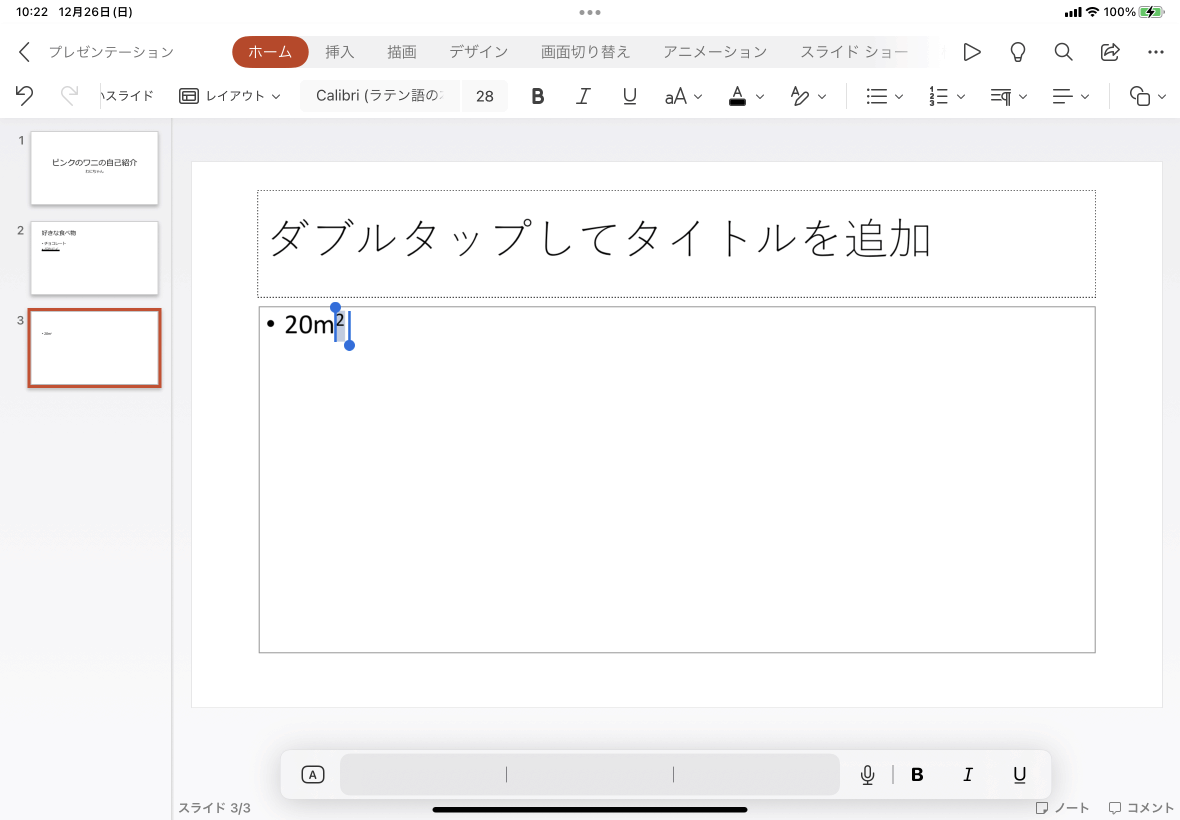Start the slide show with play icon
The image size is (1180, 820).
(x=972, y=52)
